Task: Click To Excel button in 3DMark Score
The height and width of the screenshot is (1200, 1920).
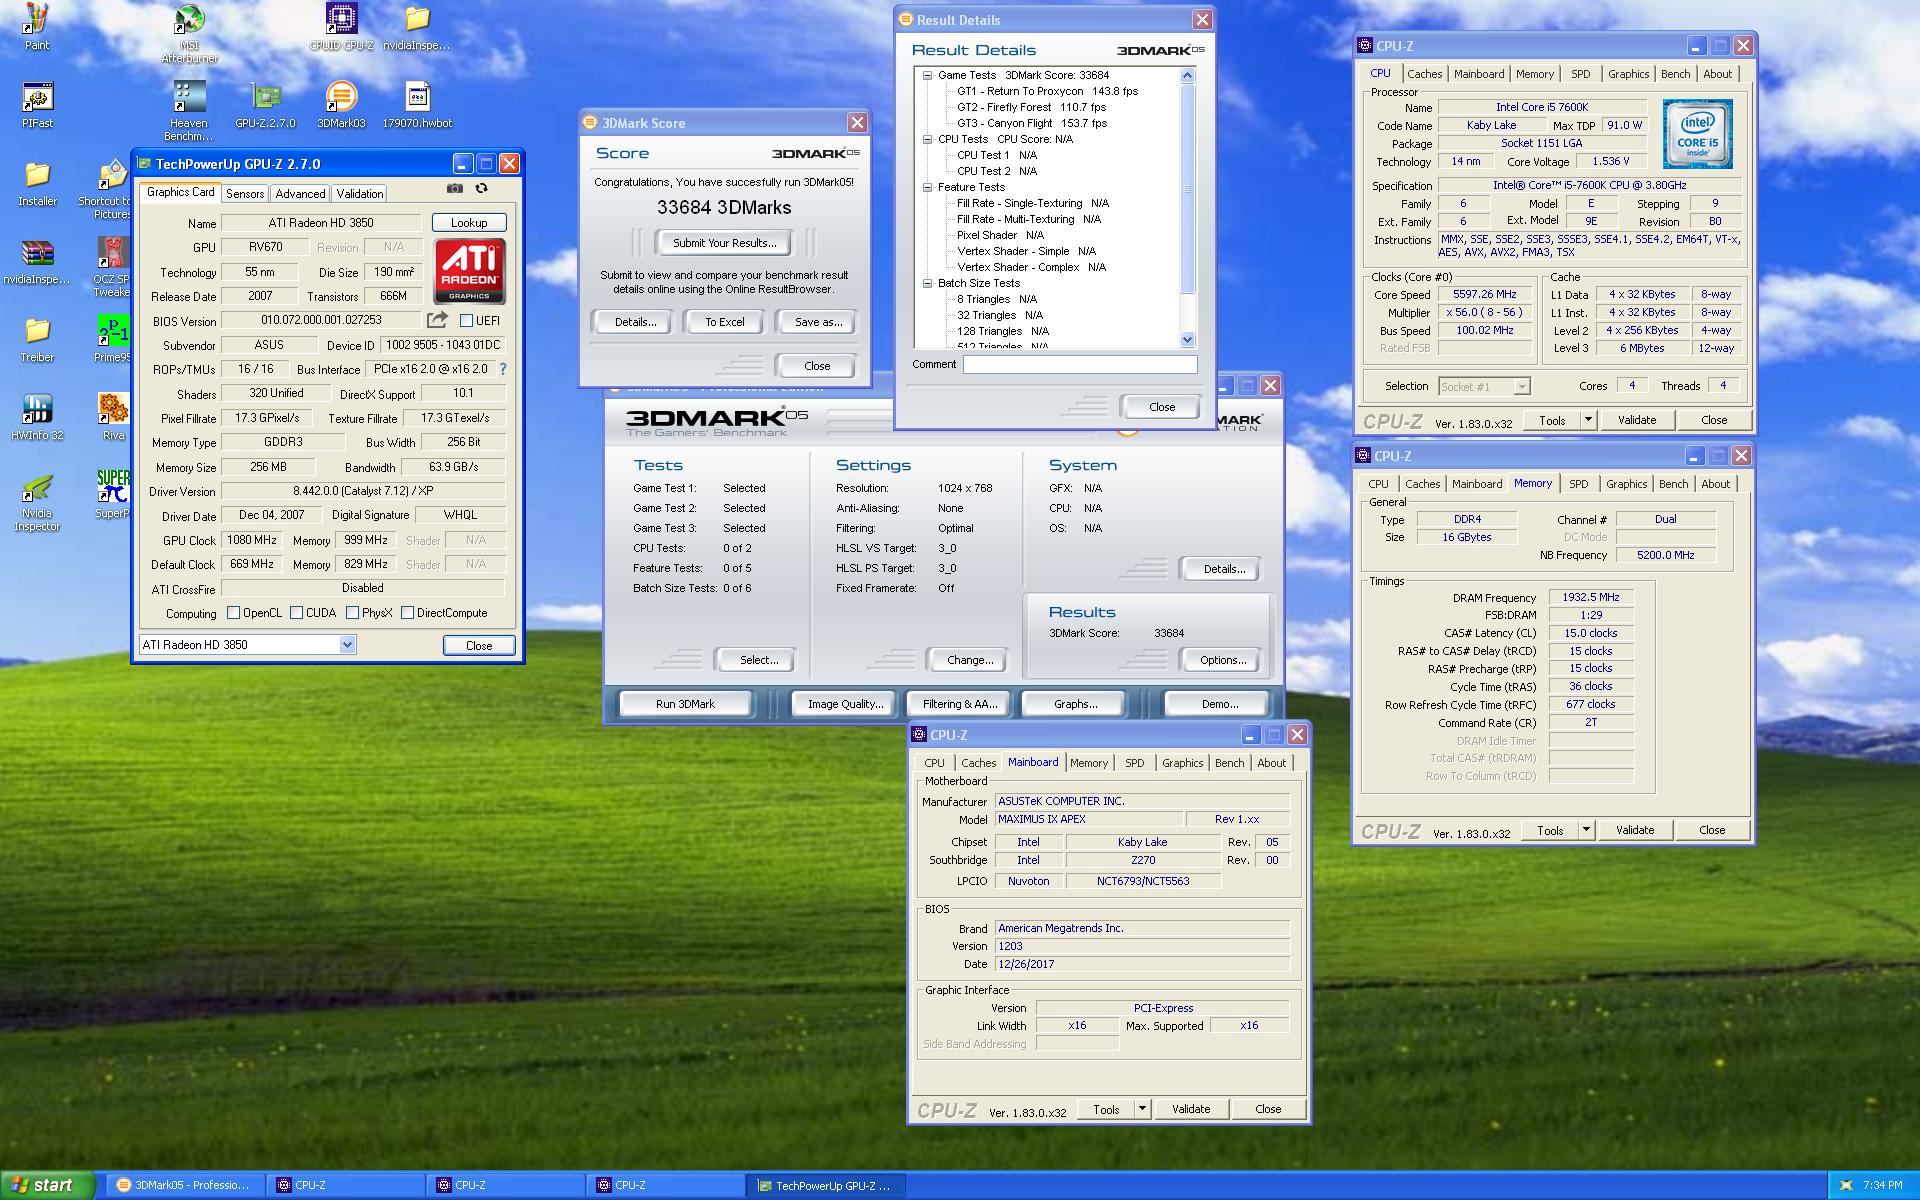Action: pos(725,322)
